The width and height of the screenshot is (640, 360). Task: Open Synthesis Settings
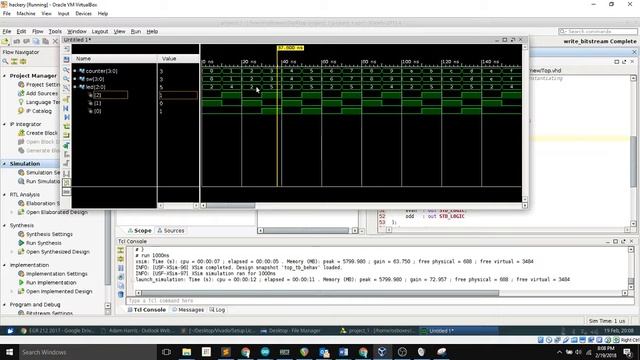point(45,234)
